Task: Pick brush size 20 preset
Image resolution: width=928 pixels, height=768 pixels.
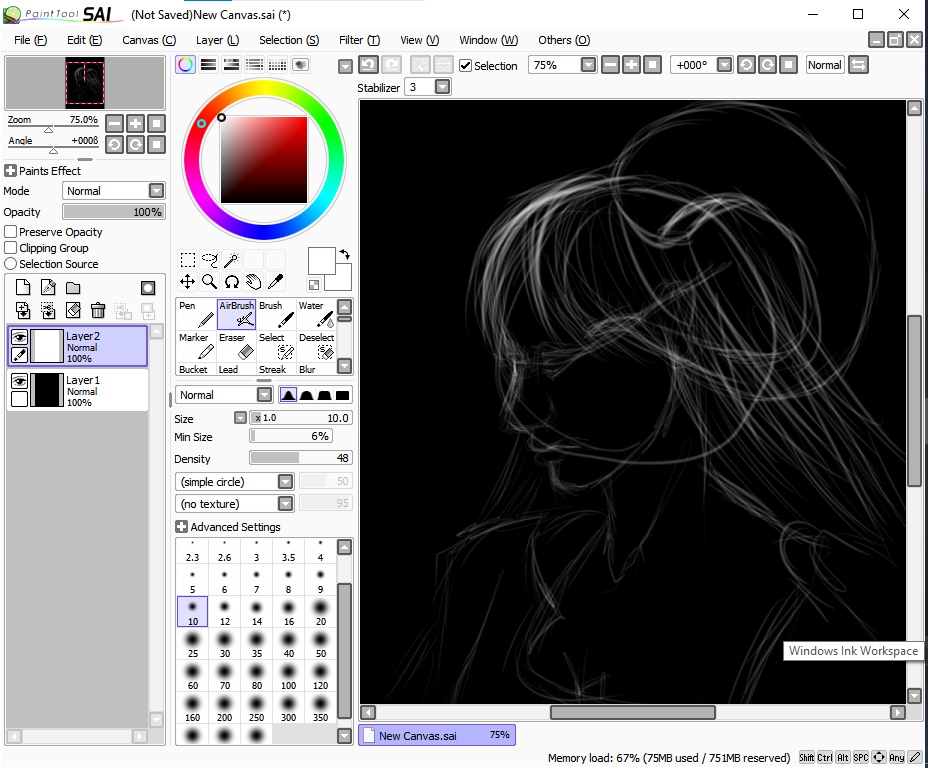Action: tap(320, 612)
